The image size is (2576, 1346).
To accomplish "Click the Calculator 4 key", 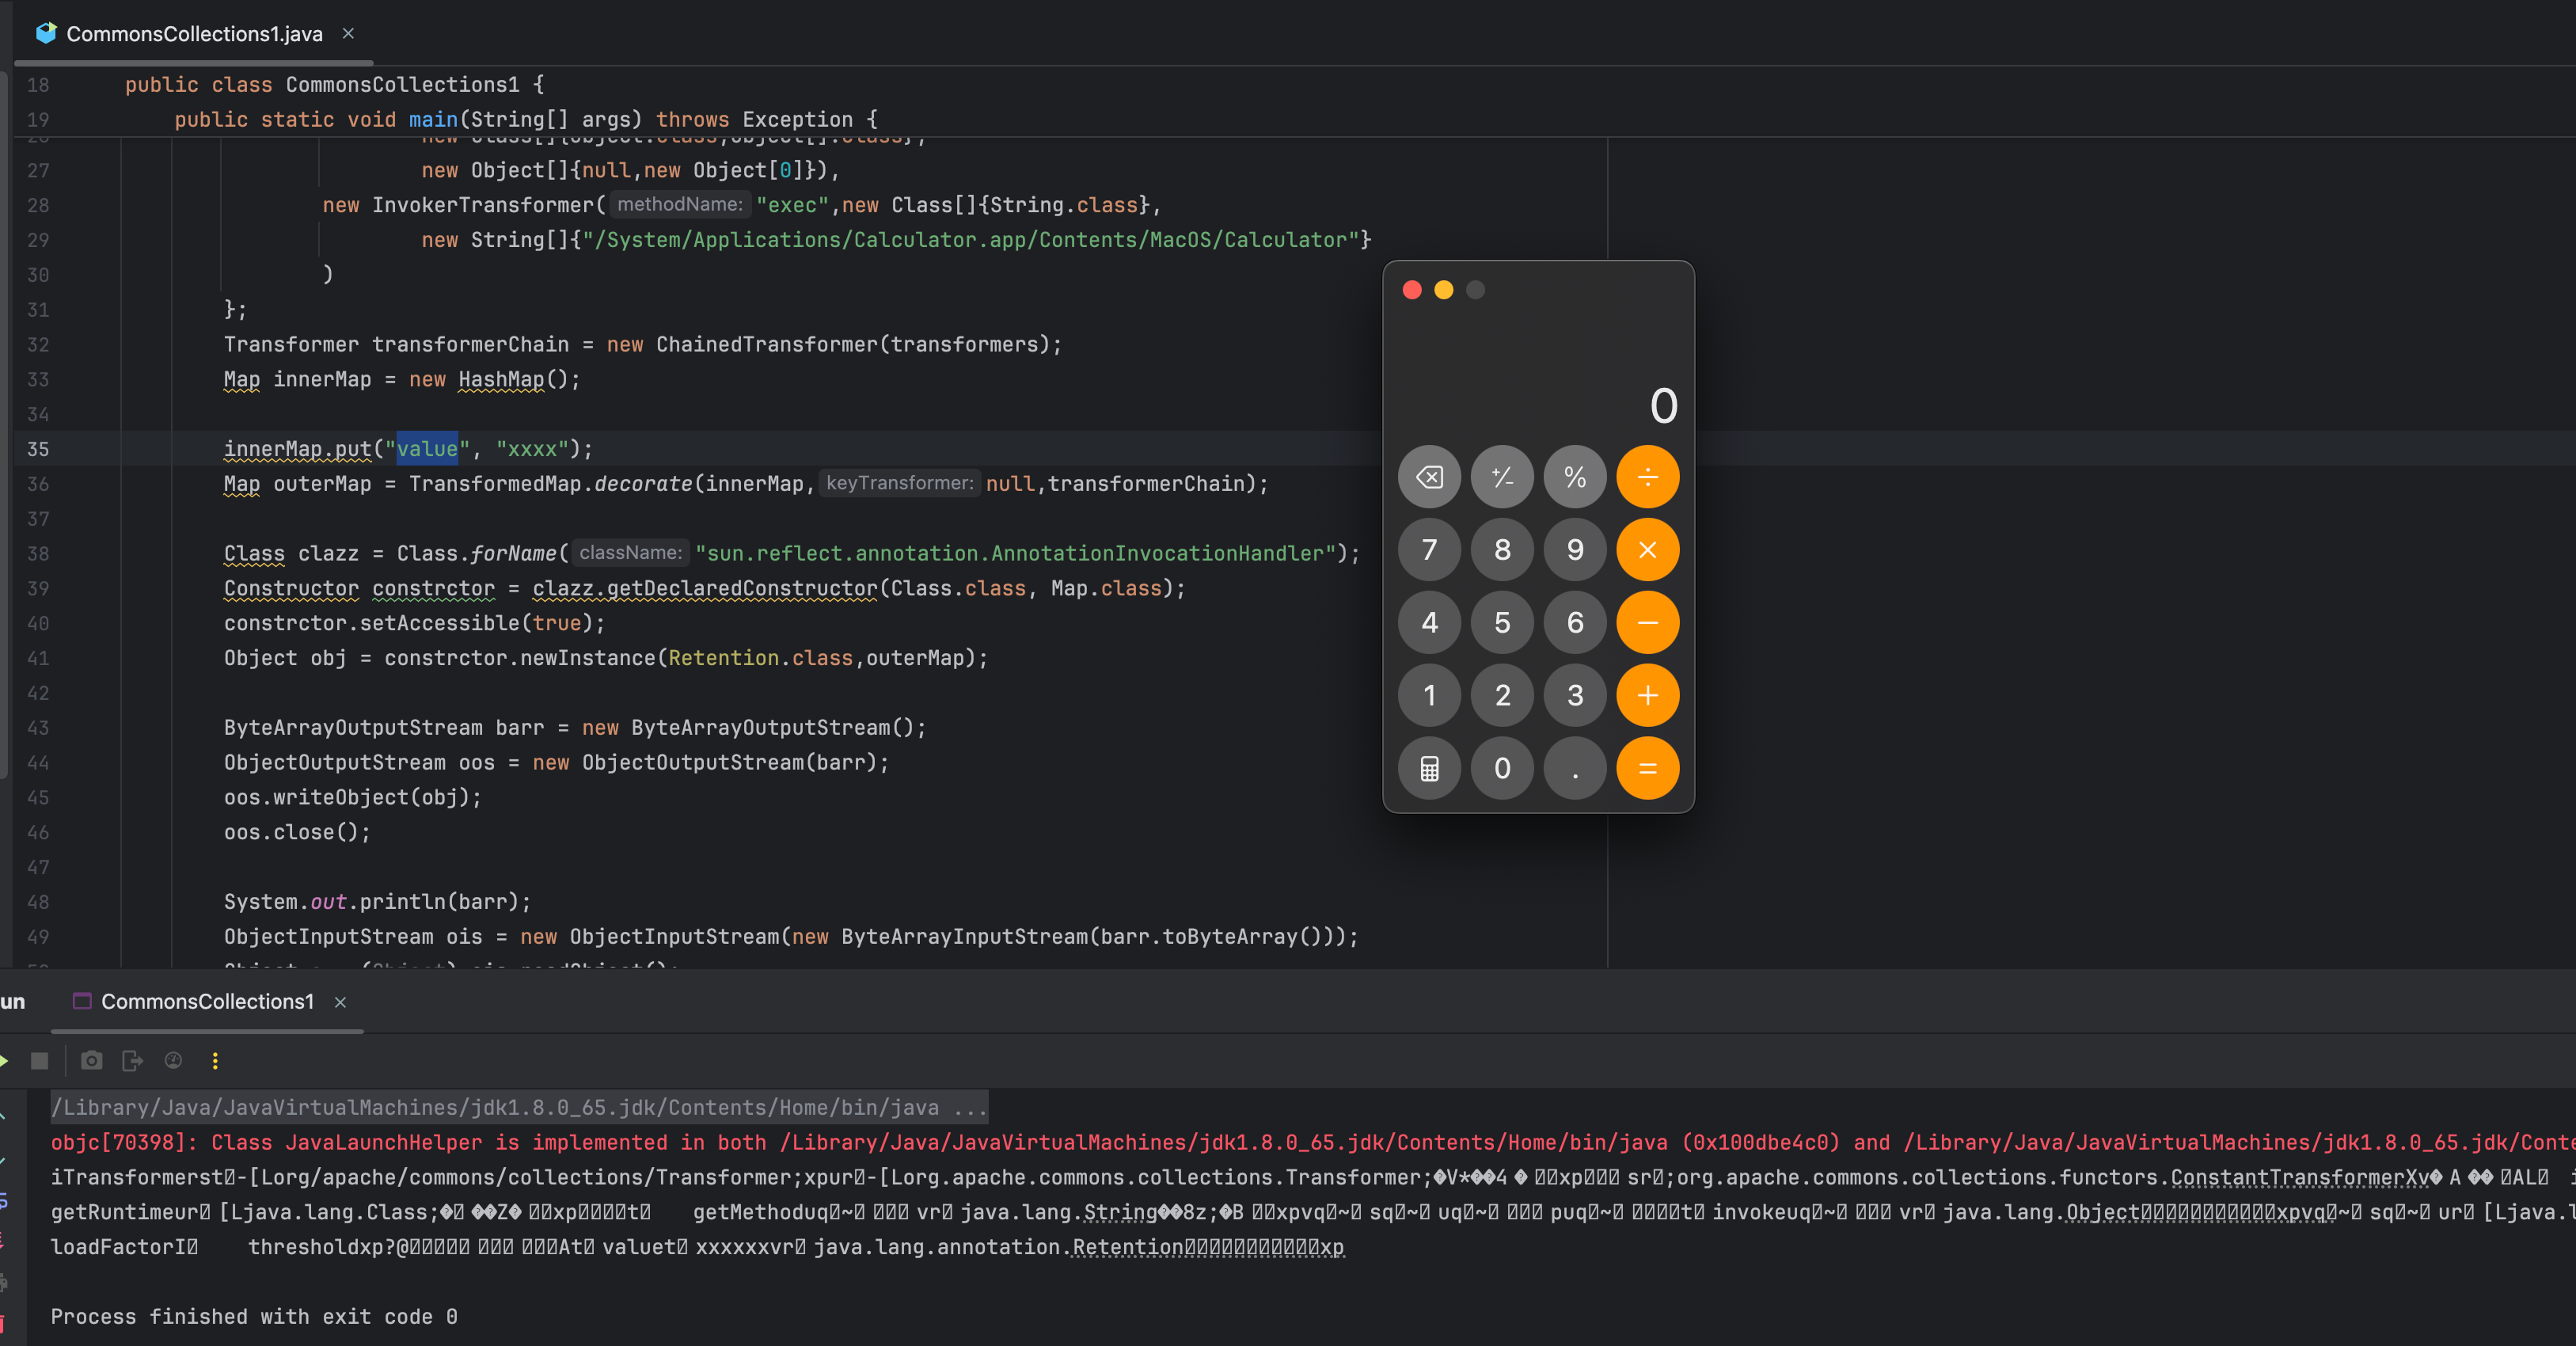I will 1429,623.
